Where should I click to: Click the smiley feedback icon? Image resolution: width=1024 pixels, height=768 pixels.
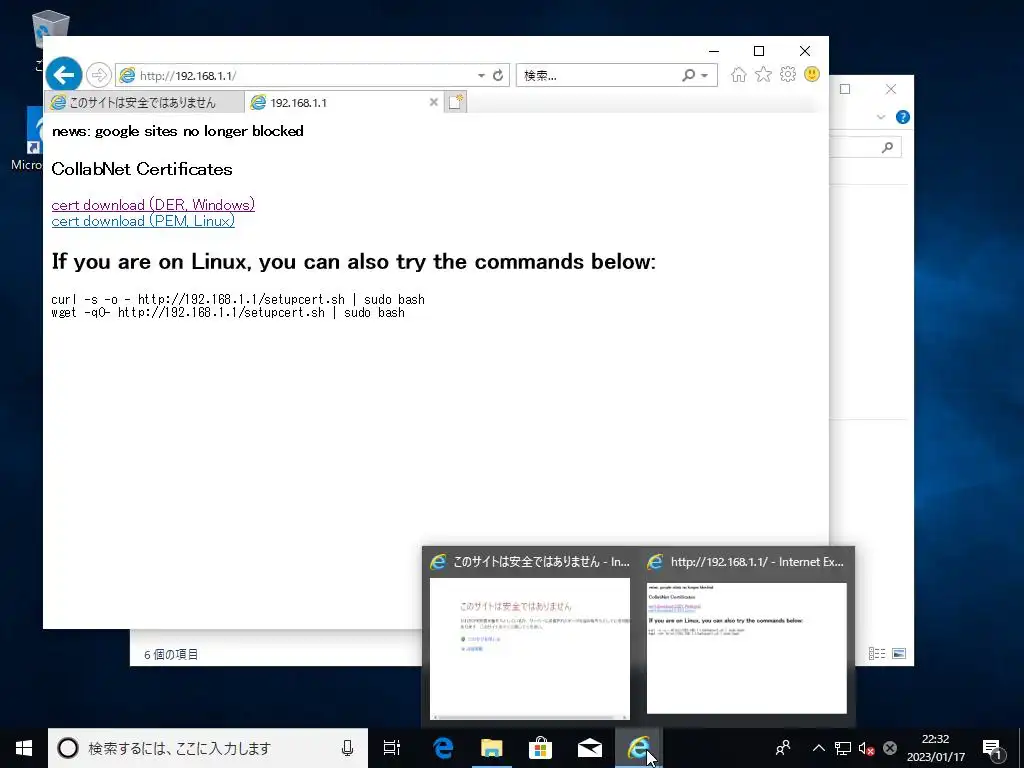(x=812, y=74)
